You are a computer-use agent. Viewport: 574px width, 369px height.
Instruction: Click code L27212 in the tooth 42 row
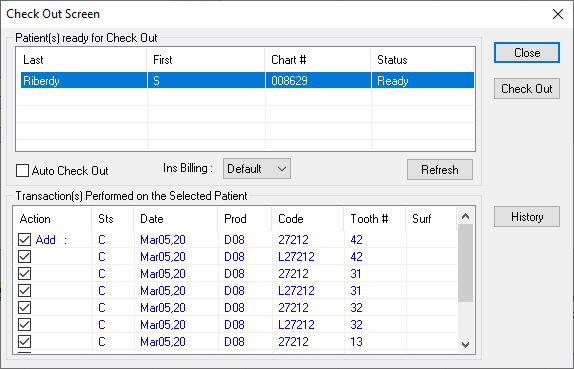coord(296,257)
